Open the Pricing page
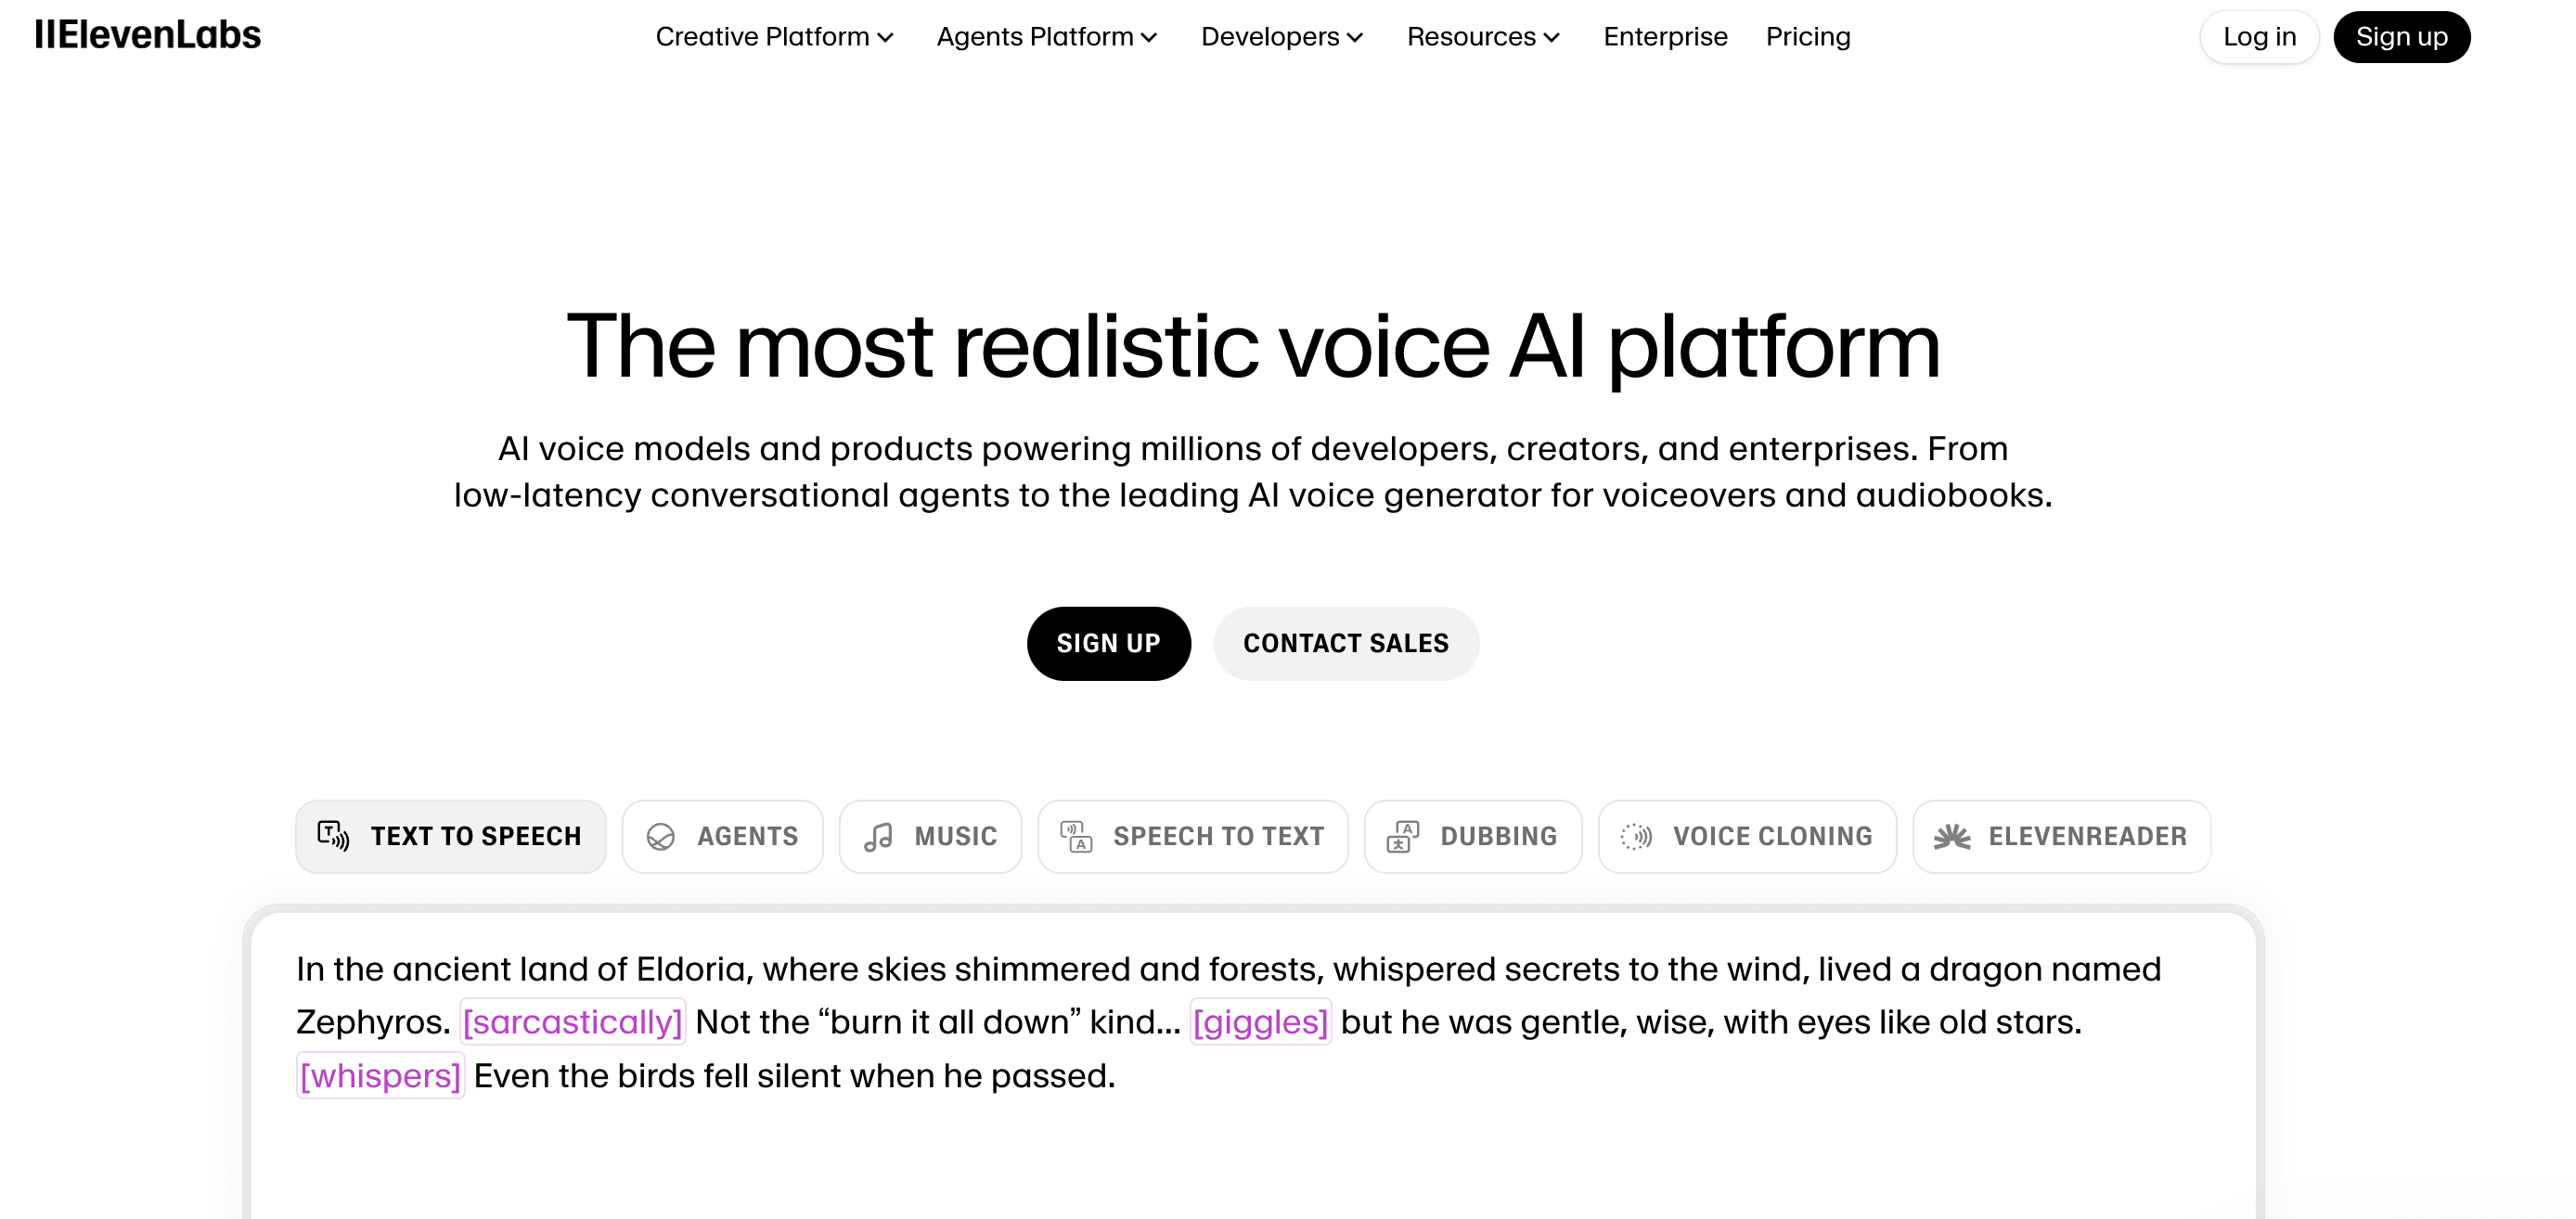The image size is (2576, 1219). (1807, 37)
